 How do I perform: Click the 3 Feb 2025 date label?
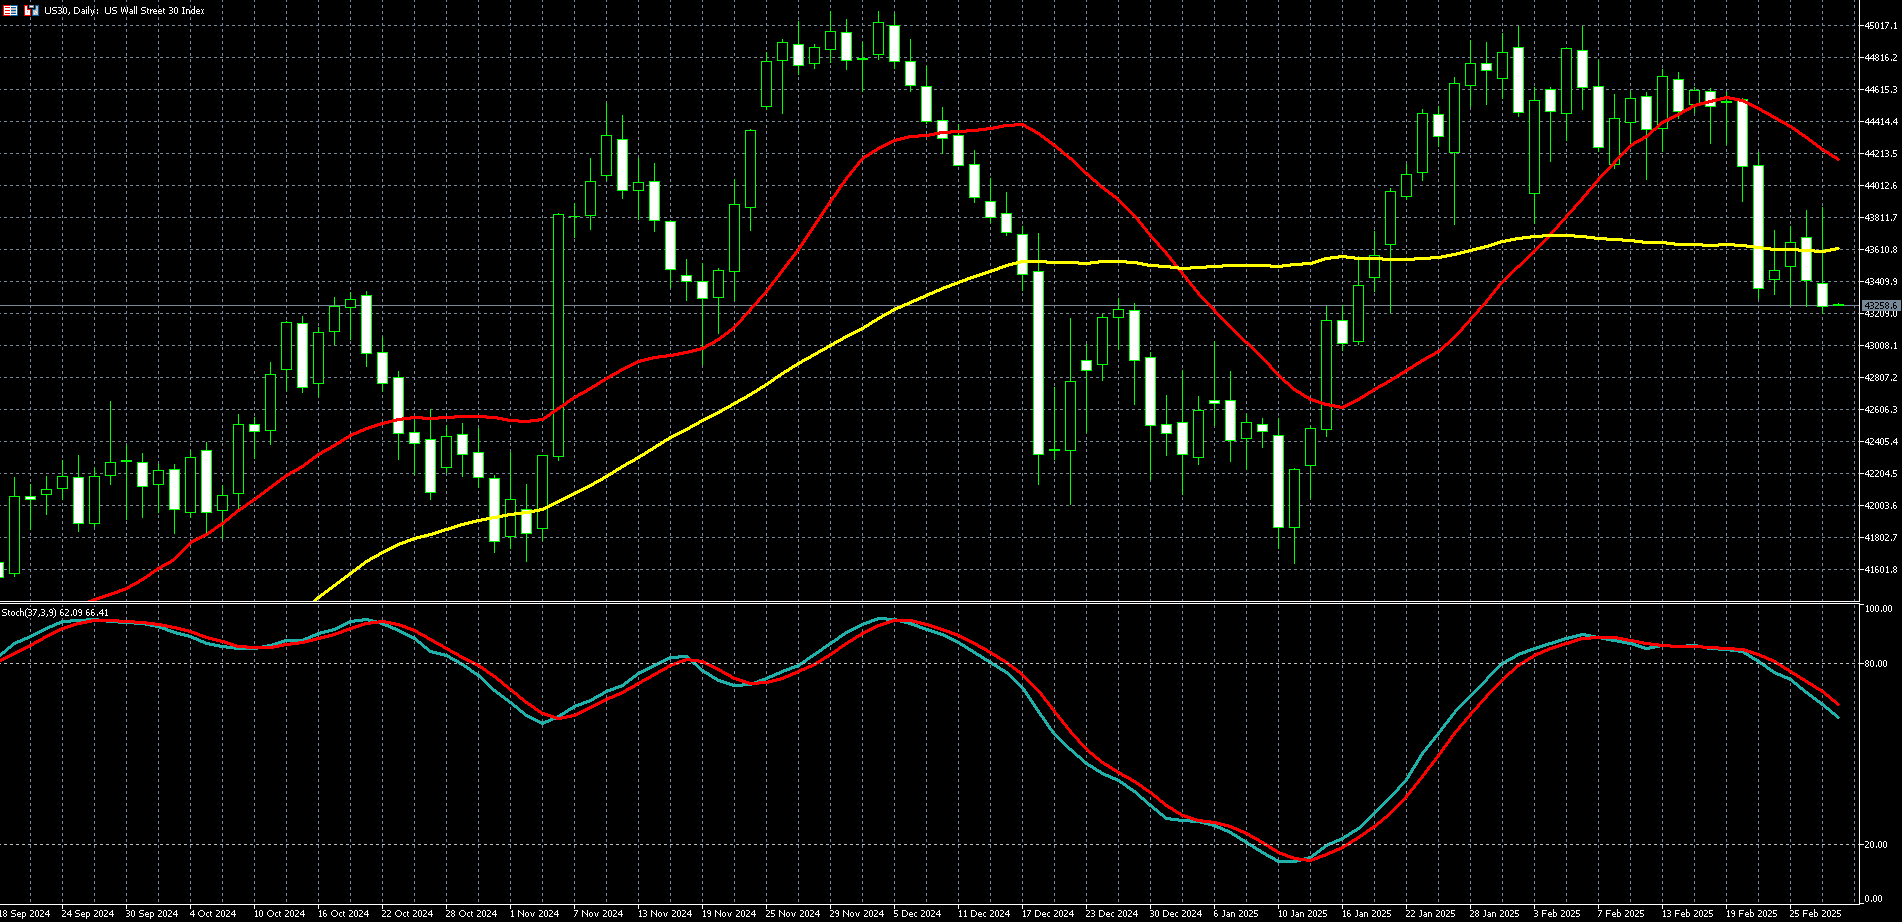(1557, 913)
